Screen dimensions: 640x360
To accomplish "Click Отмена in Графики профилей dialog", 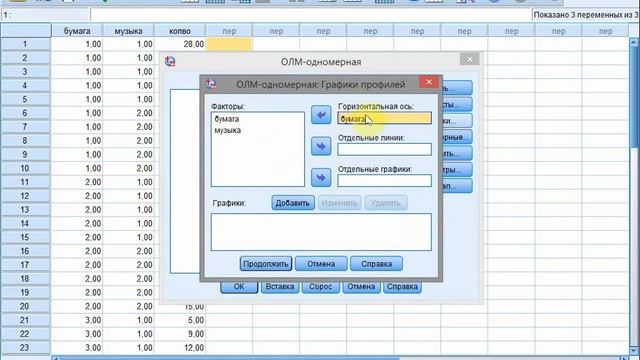I will (321, 264).
